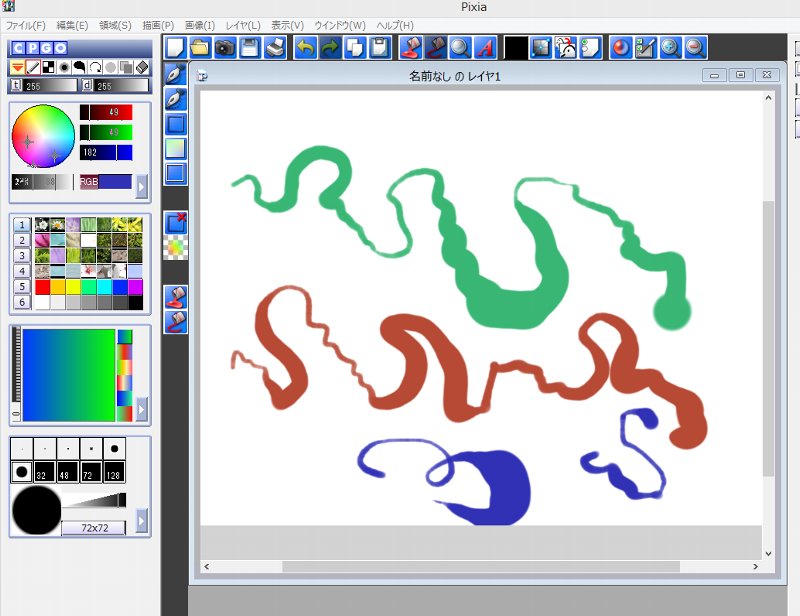This screenshot has height=616, width=800.
Task: Click the zoom out magnifier icon
Action: pyautogui.click(x=695, y=47)
